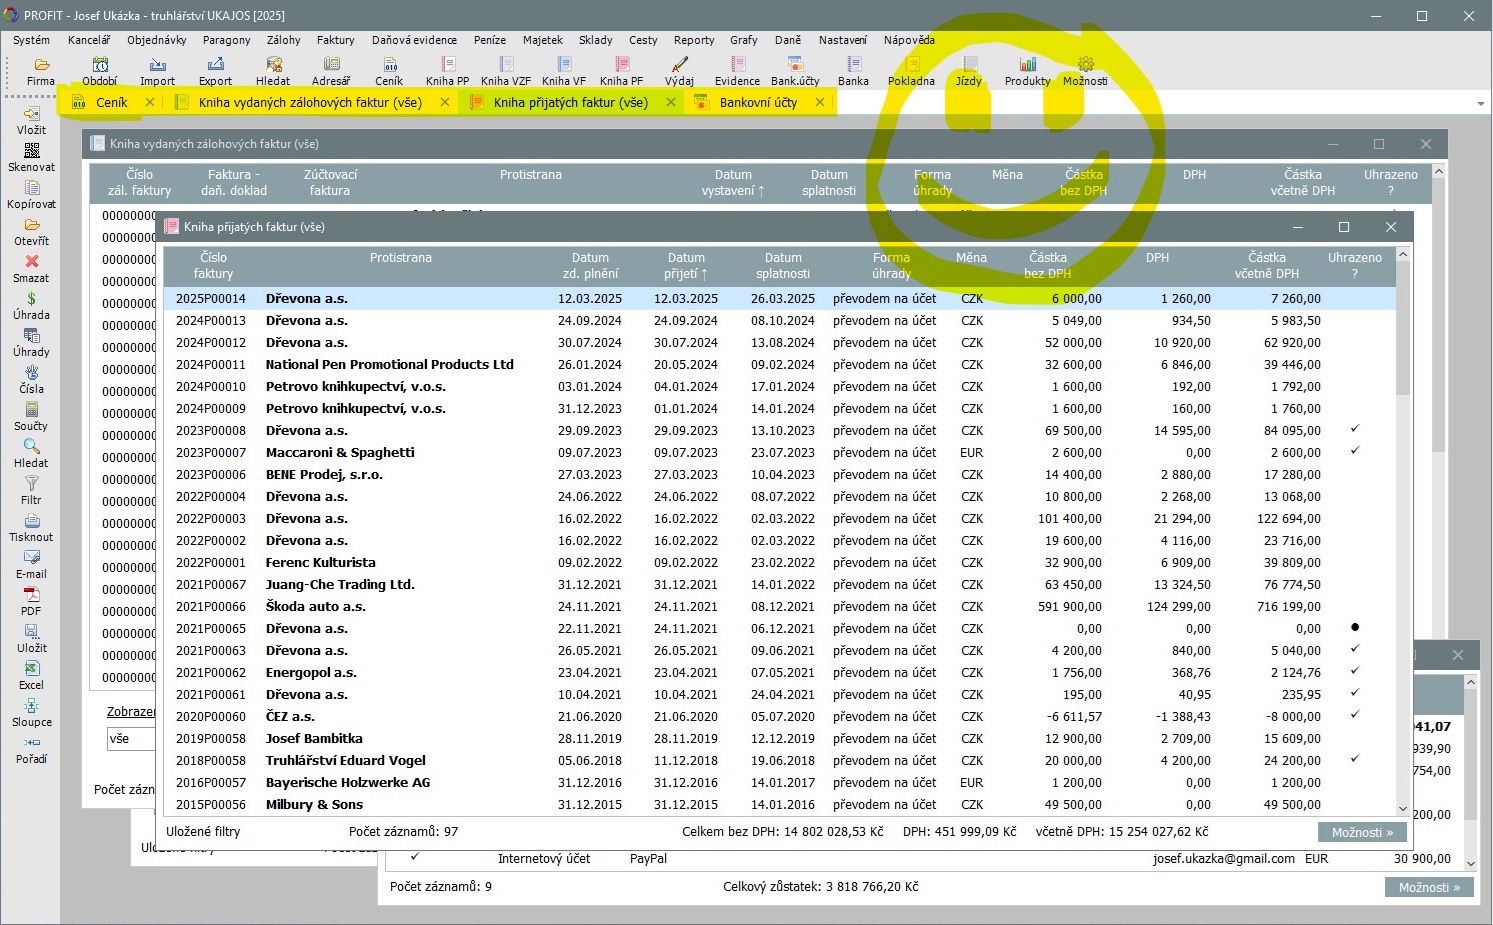Open tab list dropdown arrow at right
The height and width of the screenshot is (925, 1493).
point(1480,104)
